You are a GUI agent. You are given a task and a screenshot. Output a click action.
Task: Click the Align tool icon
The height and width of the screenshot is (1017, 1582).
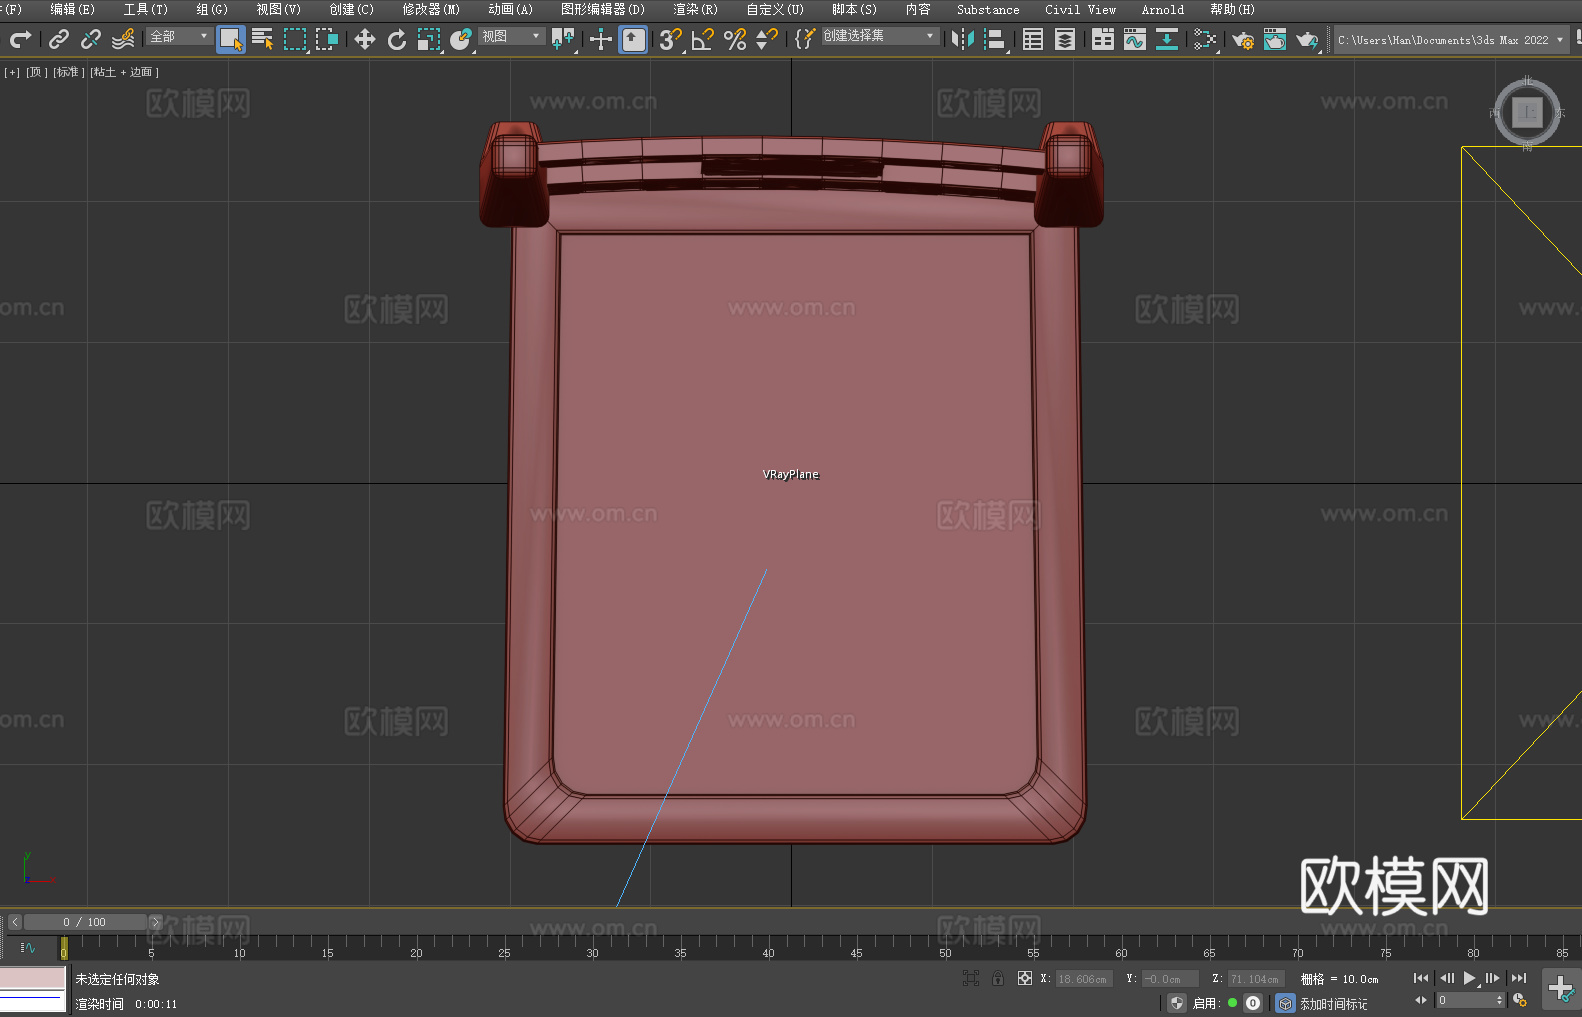pyautogui.click(x=995, y=39)
